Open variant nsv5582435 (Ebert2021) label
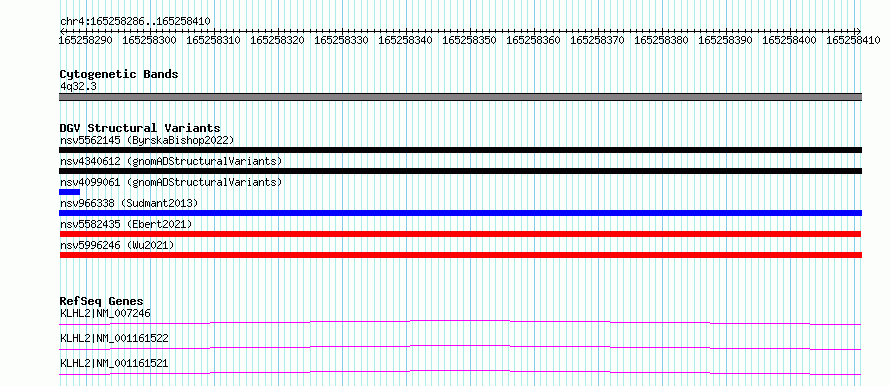 (126, 224)
